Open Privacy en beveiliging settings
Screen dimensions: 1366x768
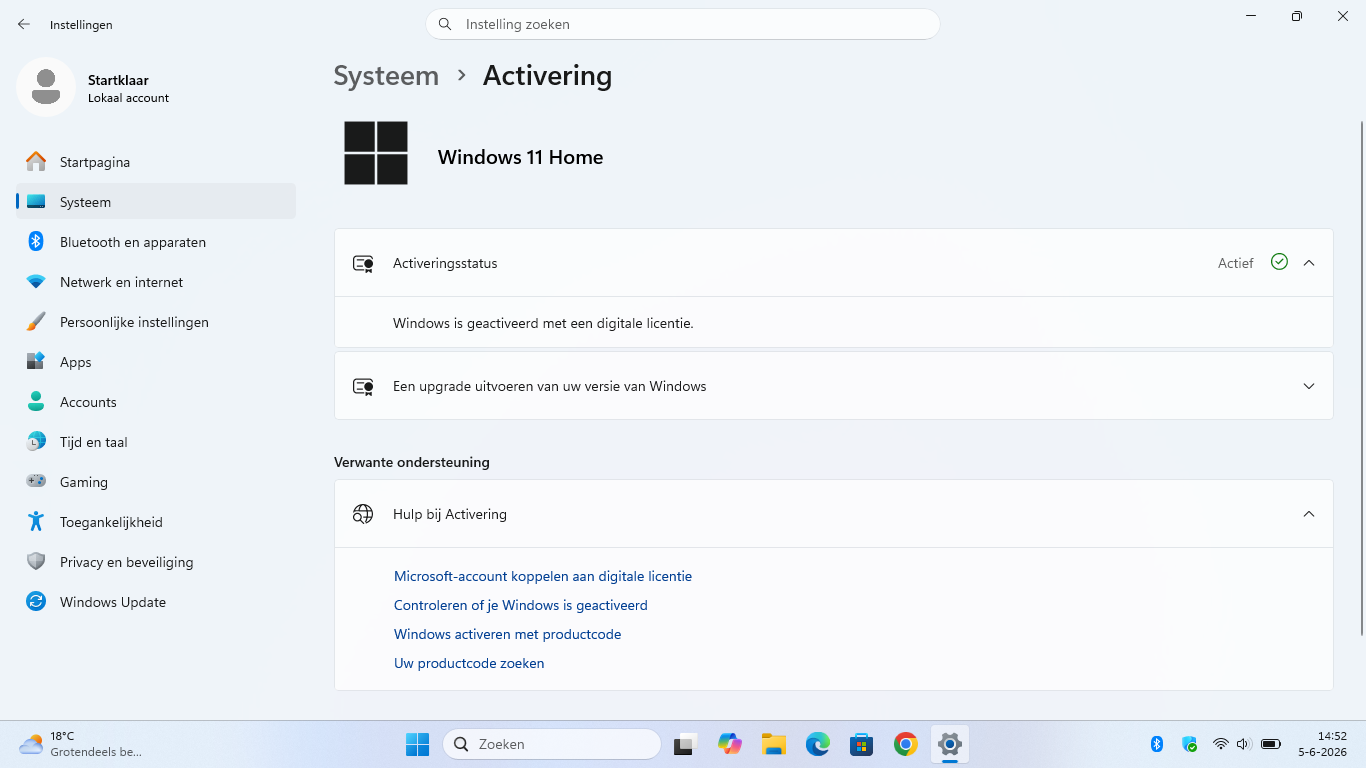(156, 562)
